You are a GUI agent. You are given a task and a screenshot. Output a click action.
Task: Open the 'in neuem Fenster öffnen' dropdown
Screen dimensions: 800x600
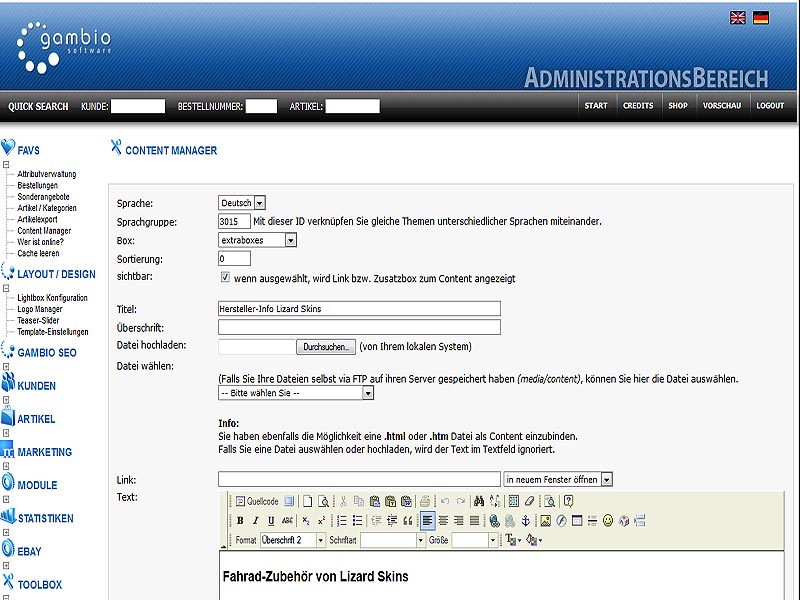(x=558, y=479)
